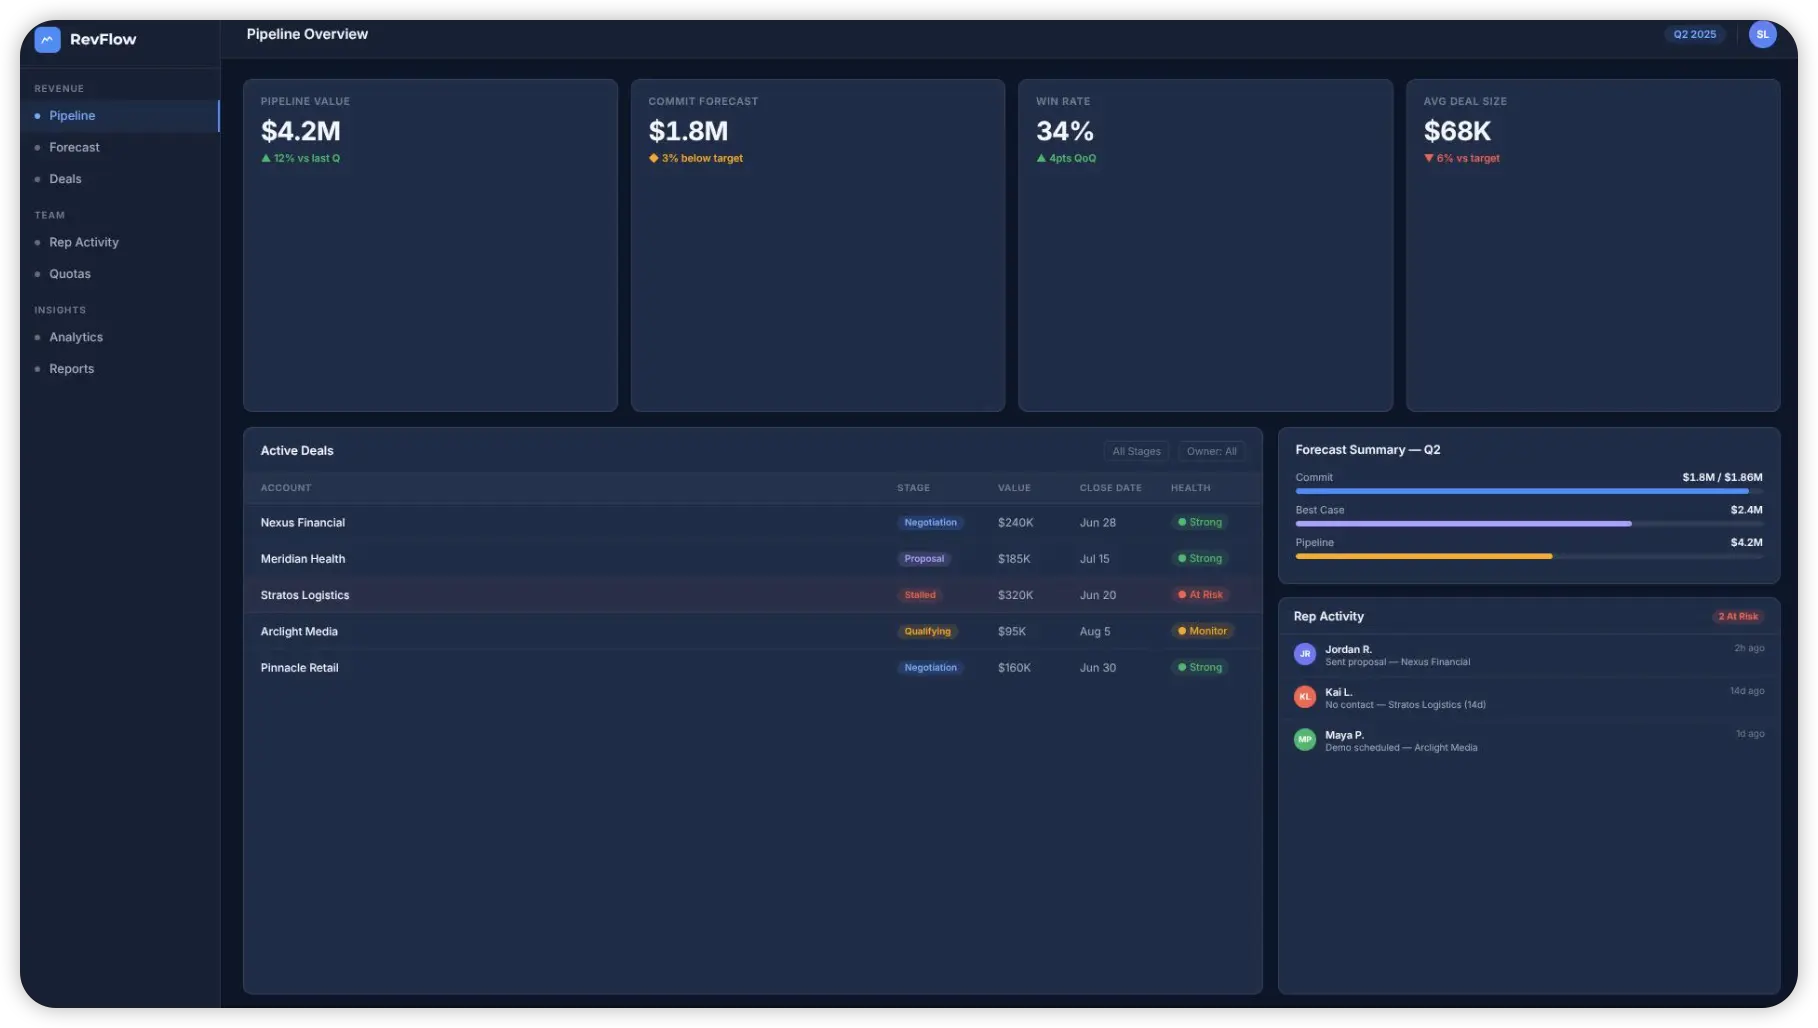Click Maya P.'s MP avatar
The height and width of the screenshot is (1028, 1818).
(x=1304, y=740)
